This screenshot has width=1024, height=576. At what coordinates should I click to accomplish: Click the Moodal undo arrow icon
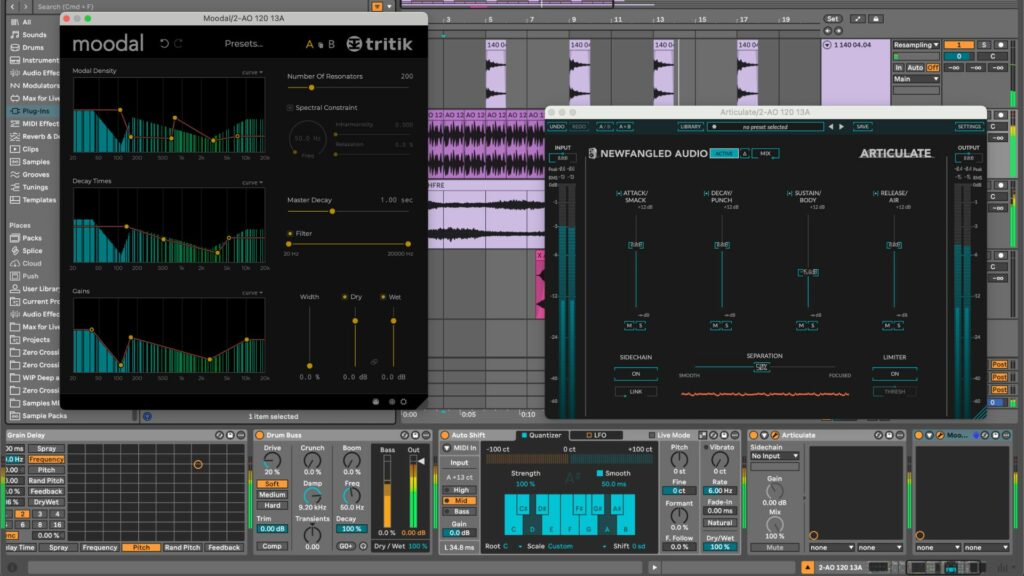pos(164,44)
